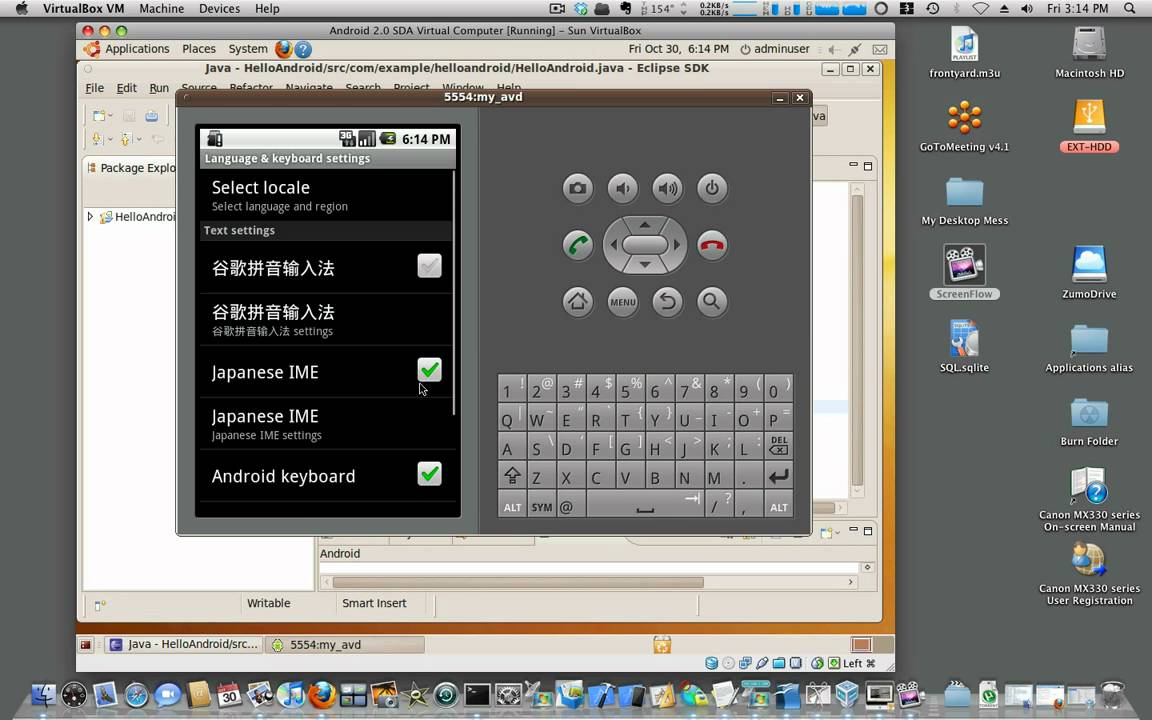Viewport: 1152px width, 720px height.
Task: Open VirtualBox Machine menu
Action: coord(162,9)
